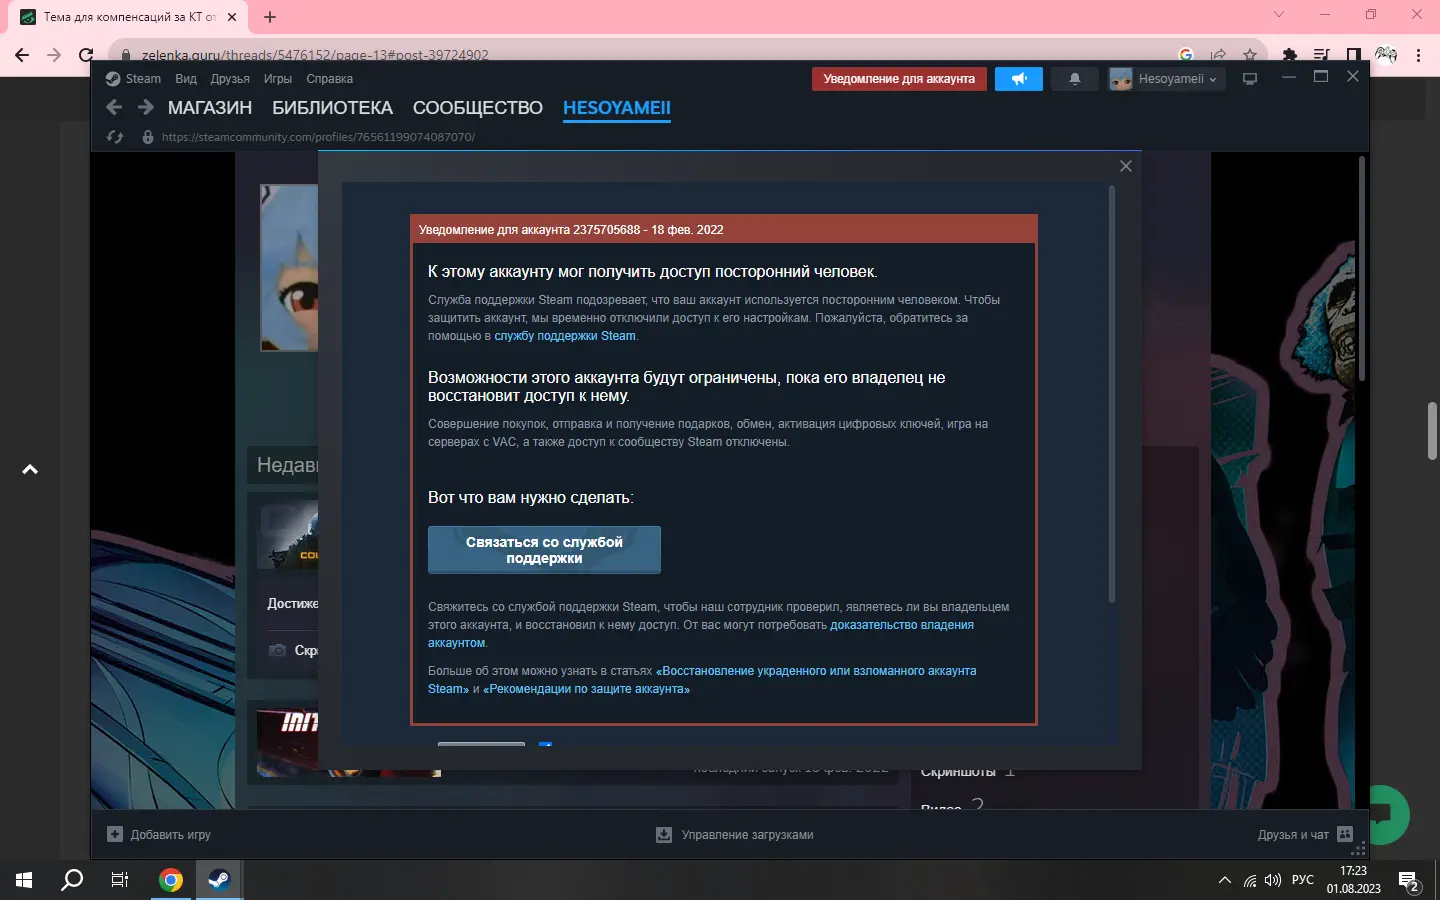Open Chrome side panel icon

tap(1354, 55)
